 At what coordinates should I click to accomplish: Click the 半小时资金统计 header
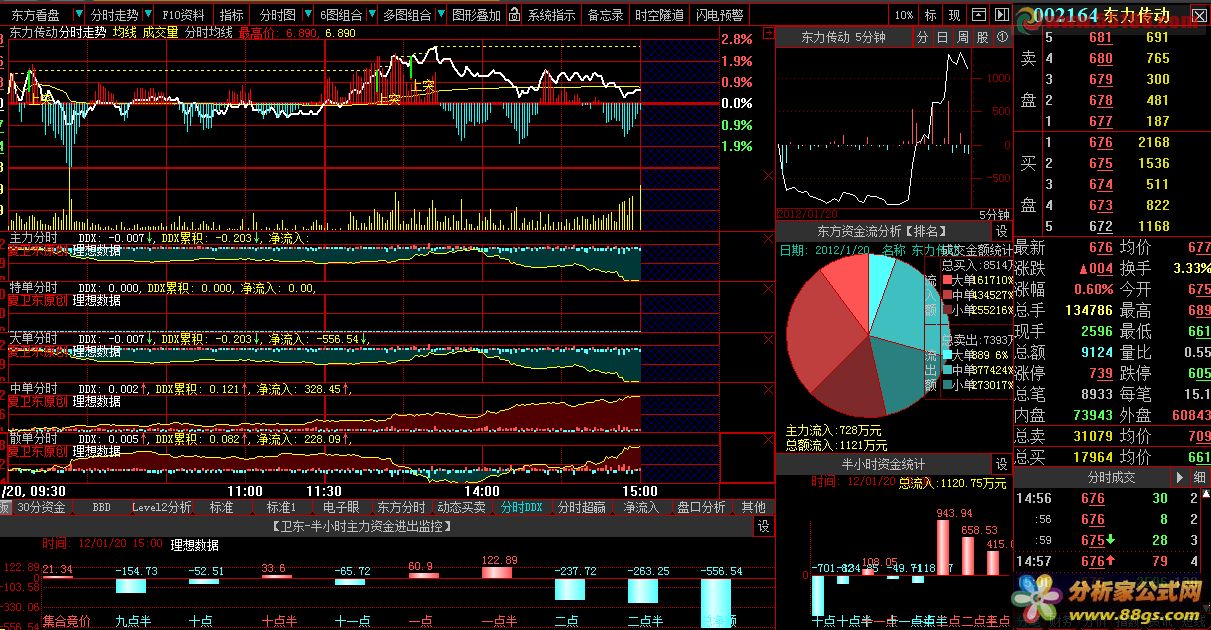point(883,465)
